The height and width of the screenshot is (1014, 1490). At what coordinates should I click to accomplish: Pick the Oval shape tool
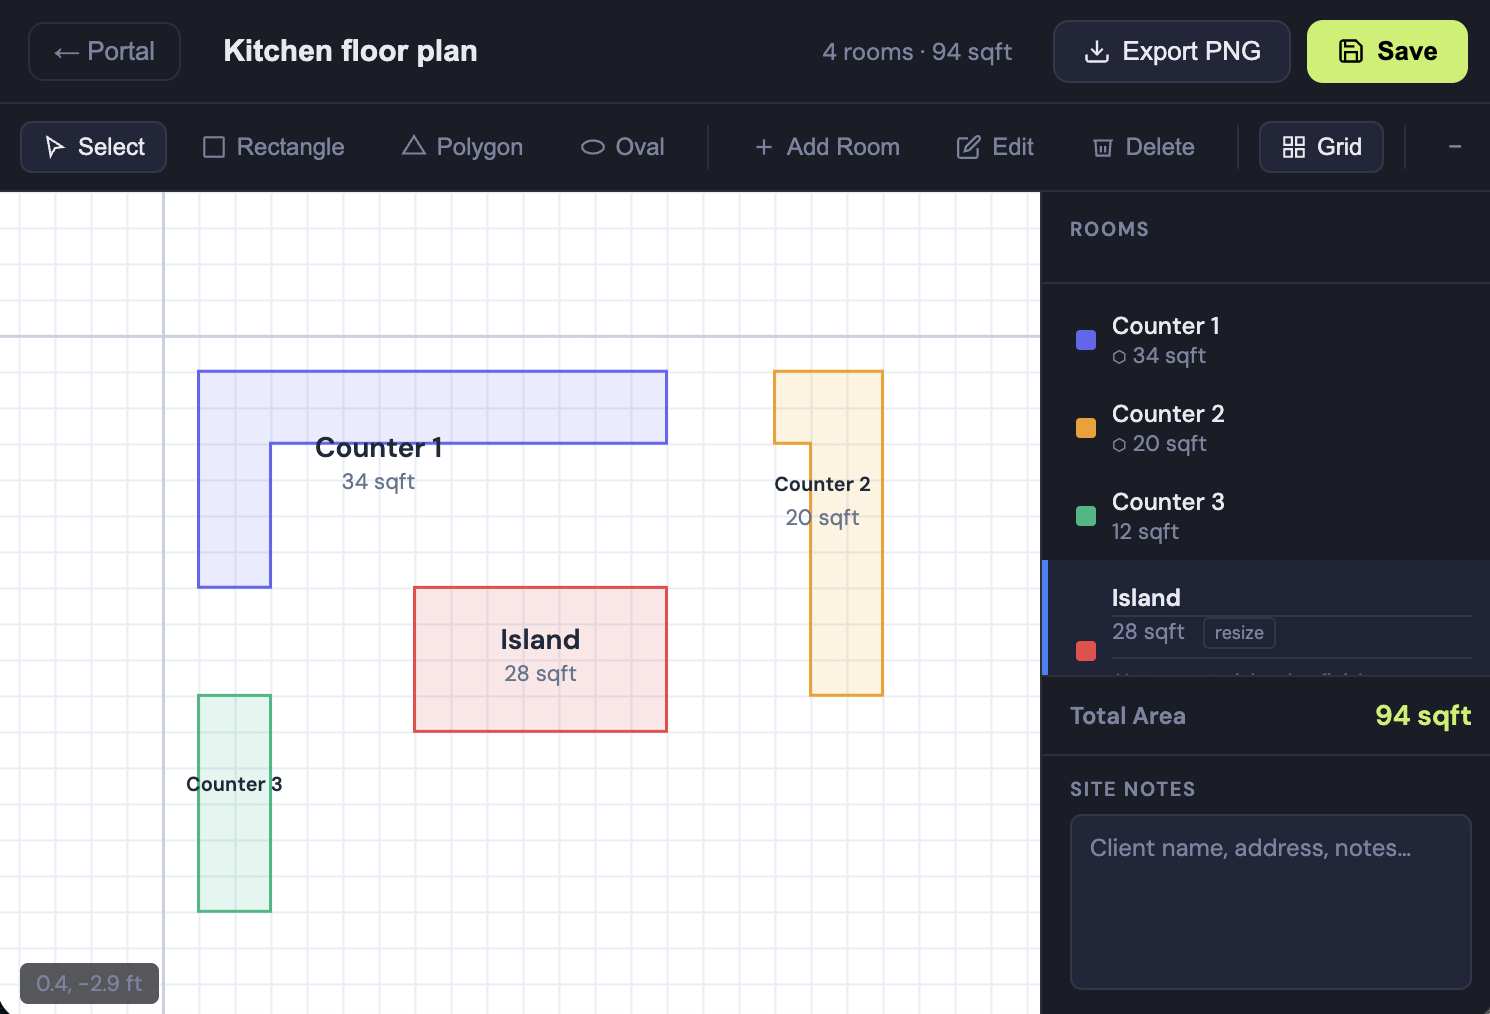click(622, 147)
